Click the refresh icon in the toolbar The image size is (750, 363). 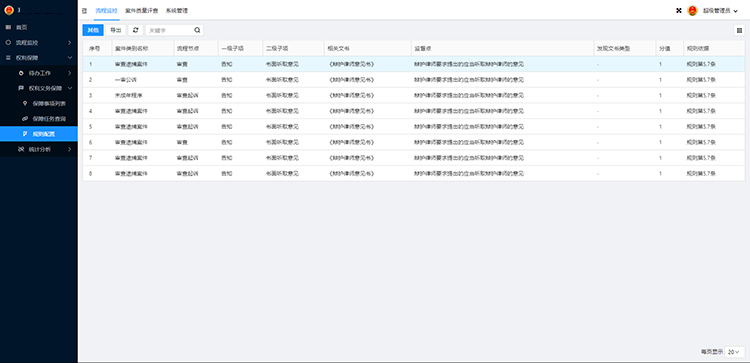tap(136, 30)
